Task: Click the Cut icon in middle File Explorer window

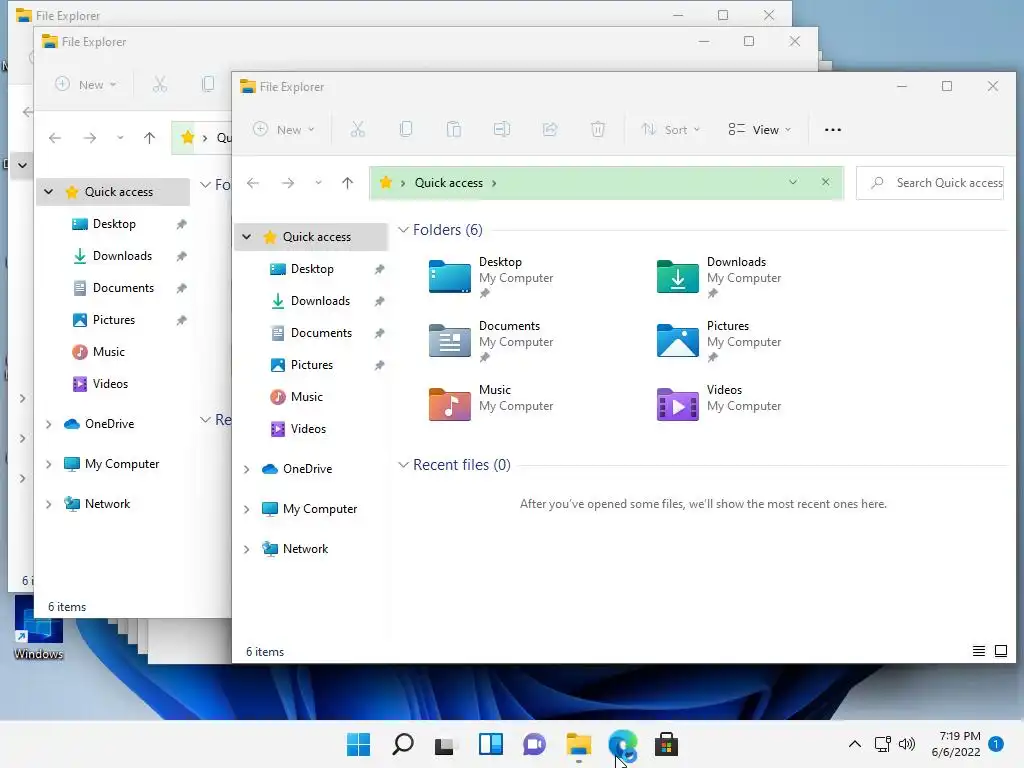Action: point(160,84)
